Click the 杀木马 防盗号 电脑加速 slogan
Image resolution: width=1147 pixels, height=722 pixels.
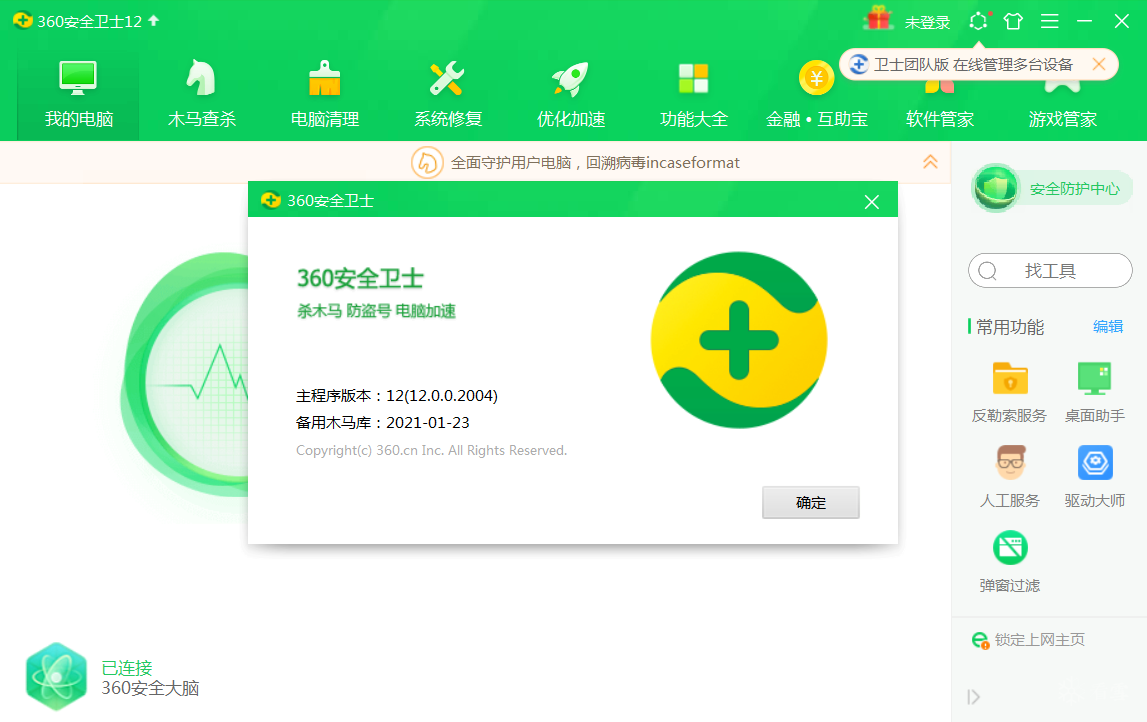376,311
